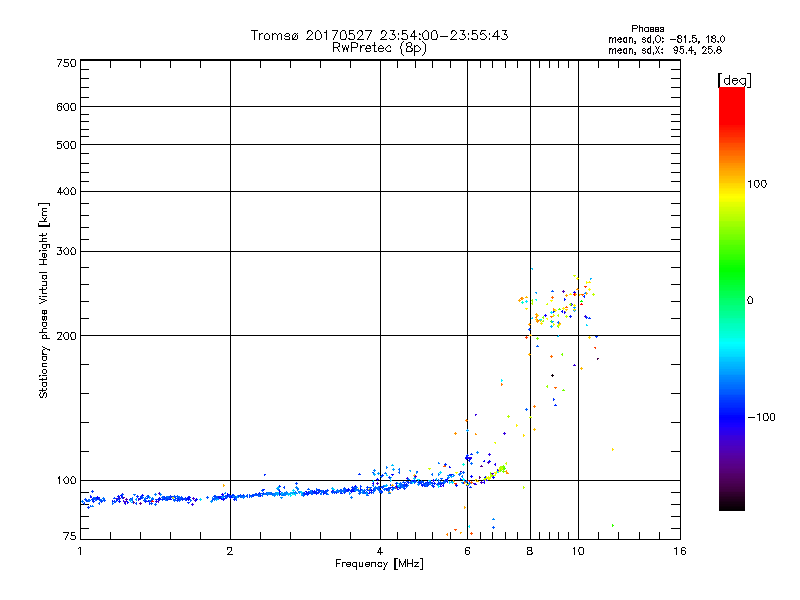Click the 'RwPretec (8p)' subtitle

pyautogui.click(x=379, y=48)
